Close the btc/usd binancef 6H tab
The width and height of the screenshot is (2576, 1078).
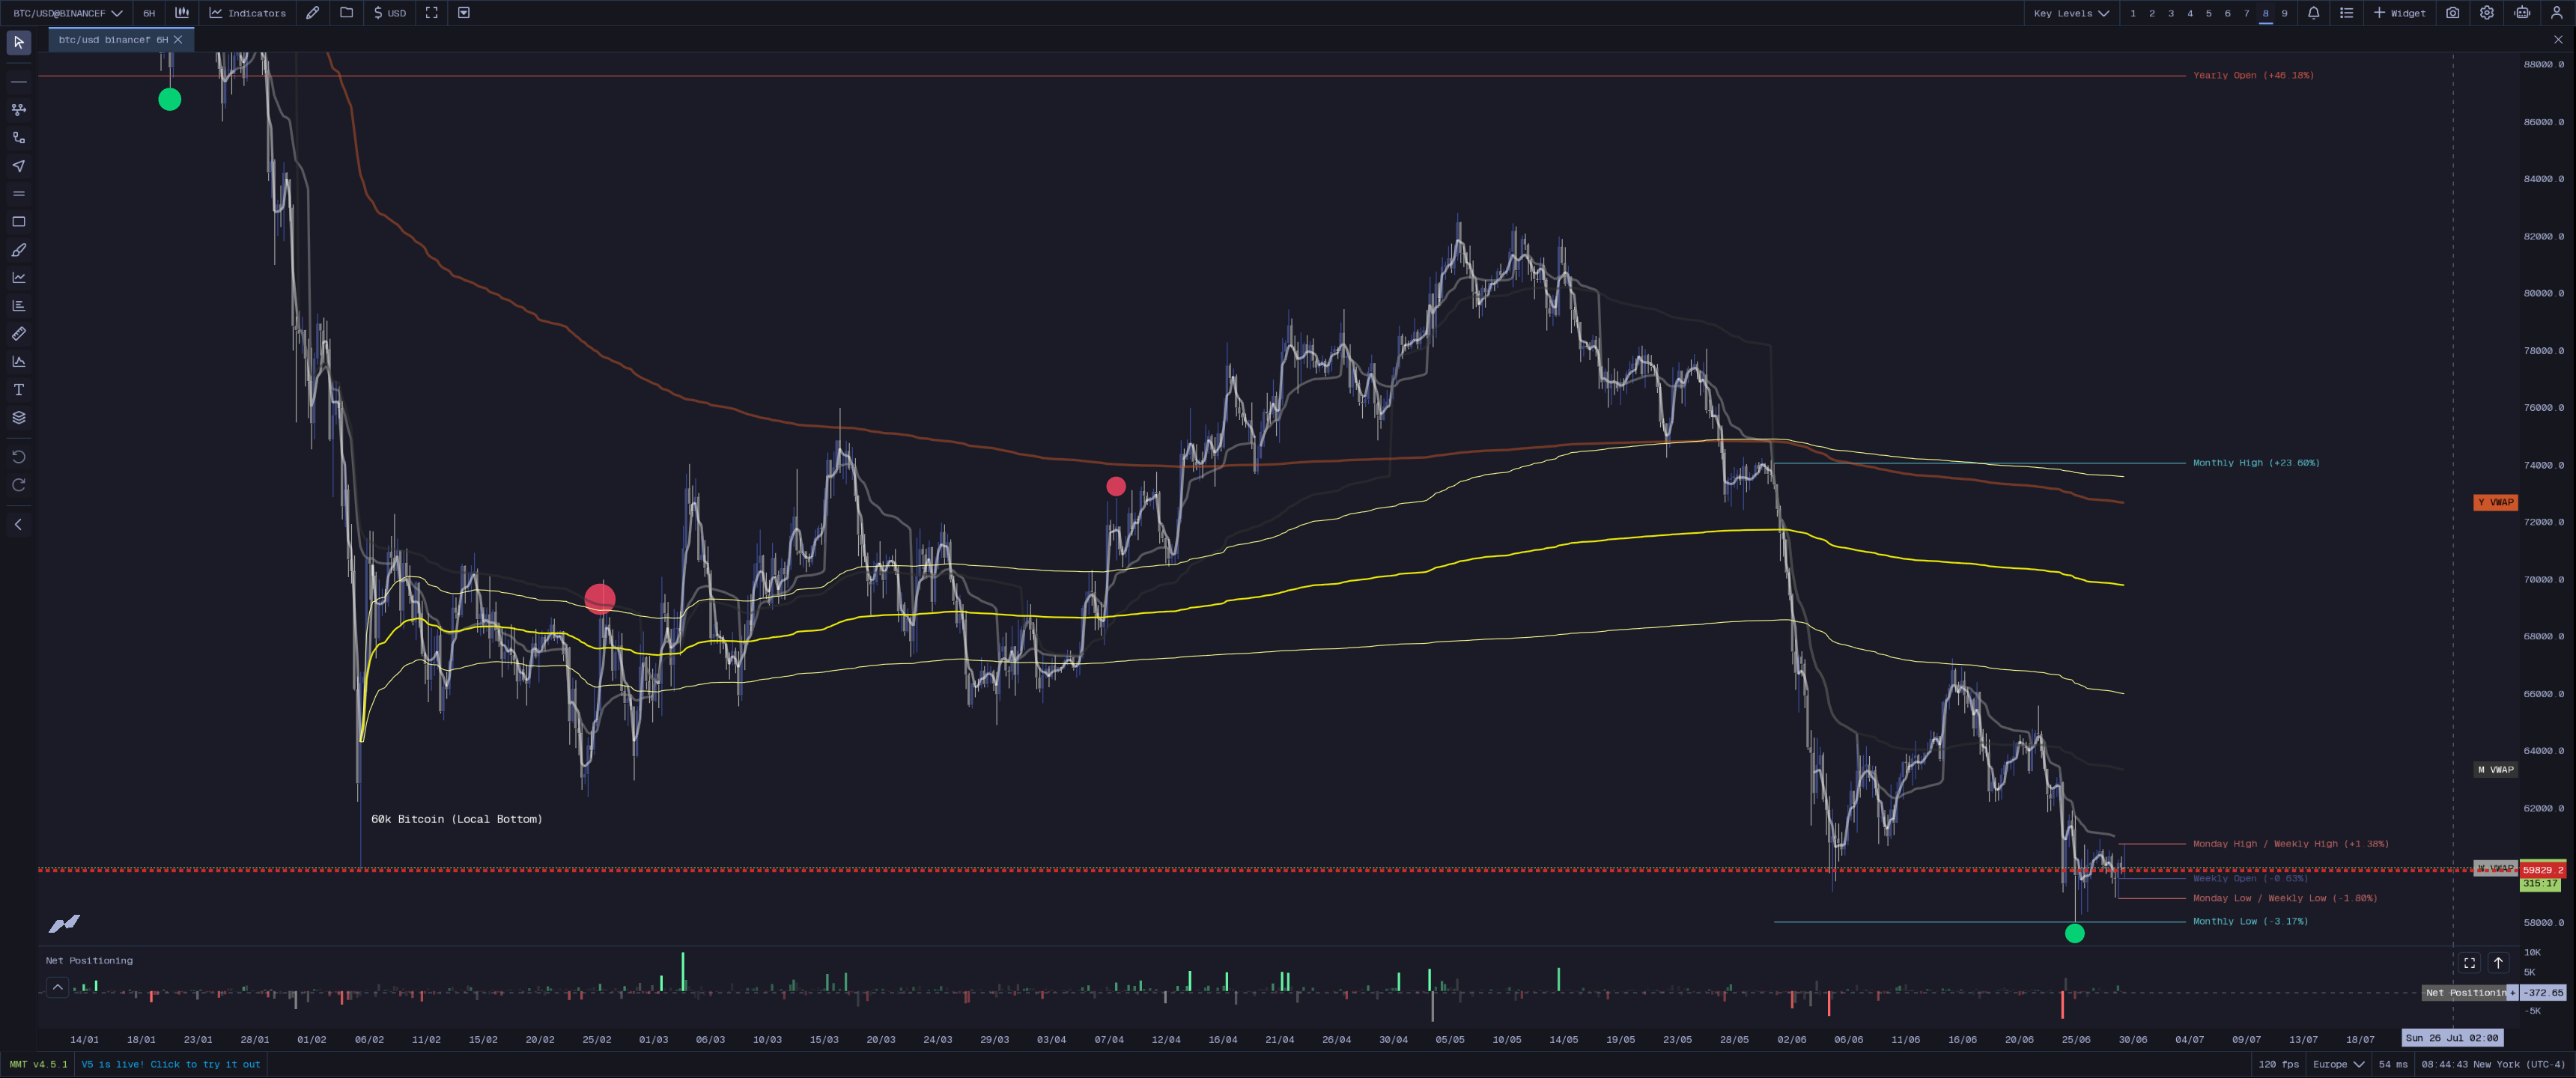178,40
